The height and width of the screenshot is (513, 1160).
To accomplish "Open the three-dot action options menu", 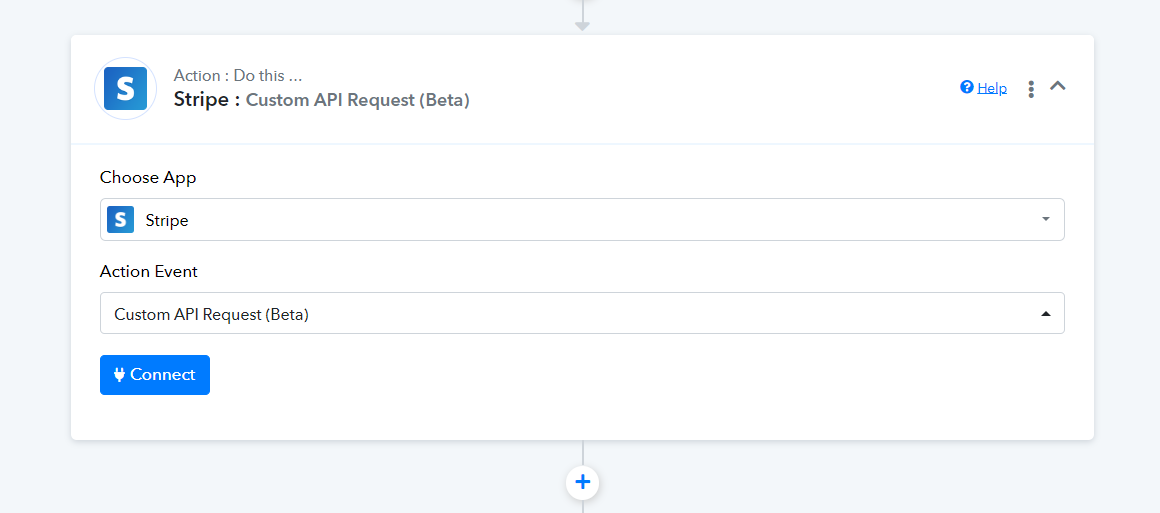I will point(1031,89).
